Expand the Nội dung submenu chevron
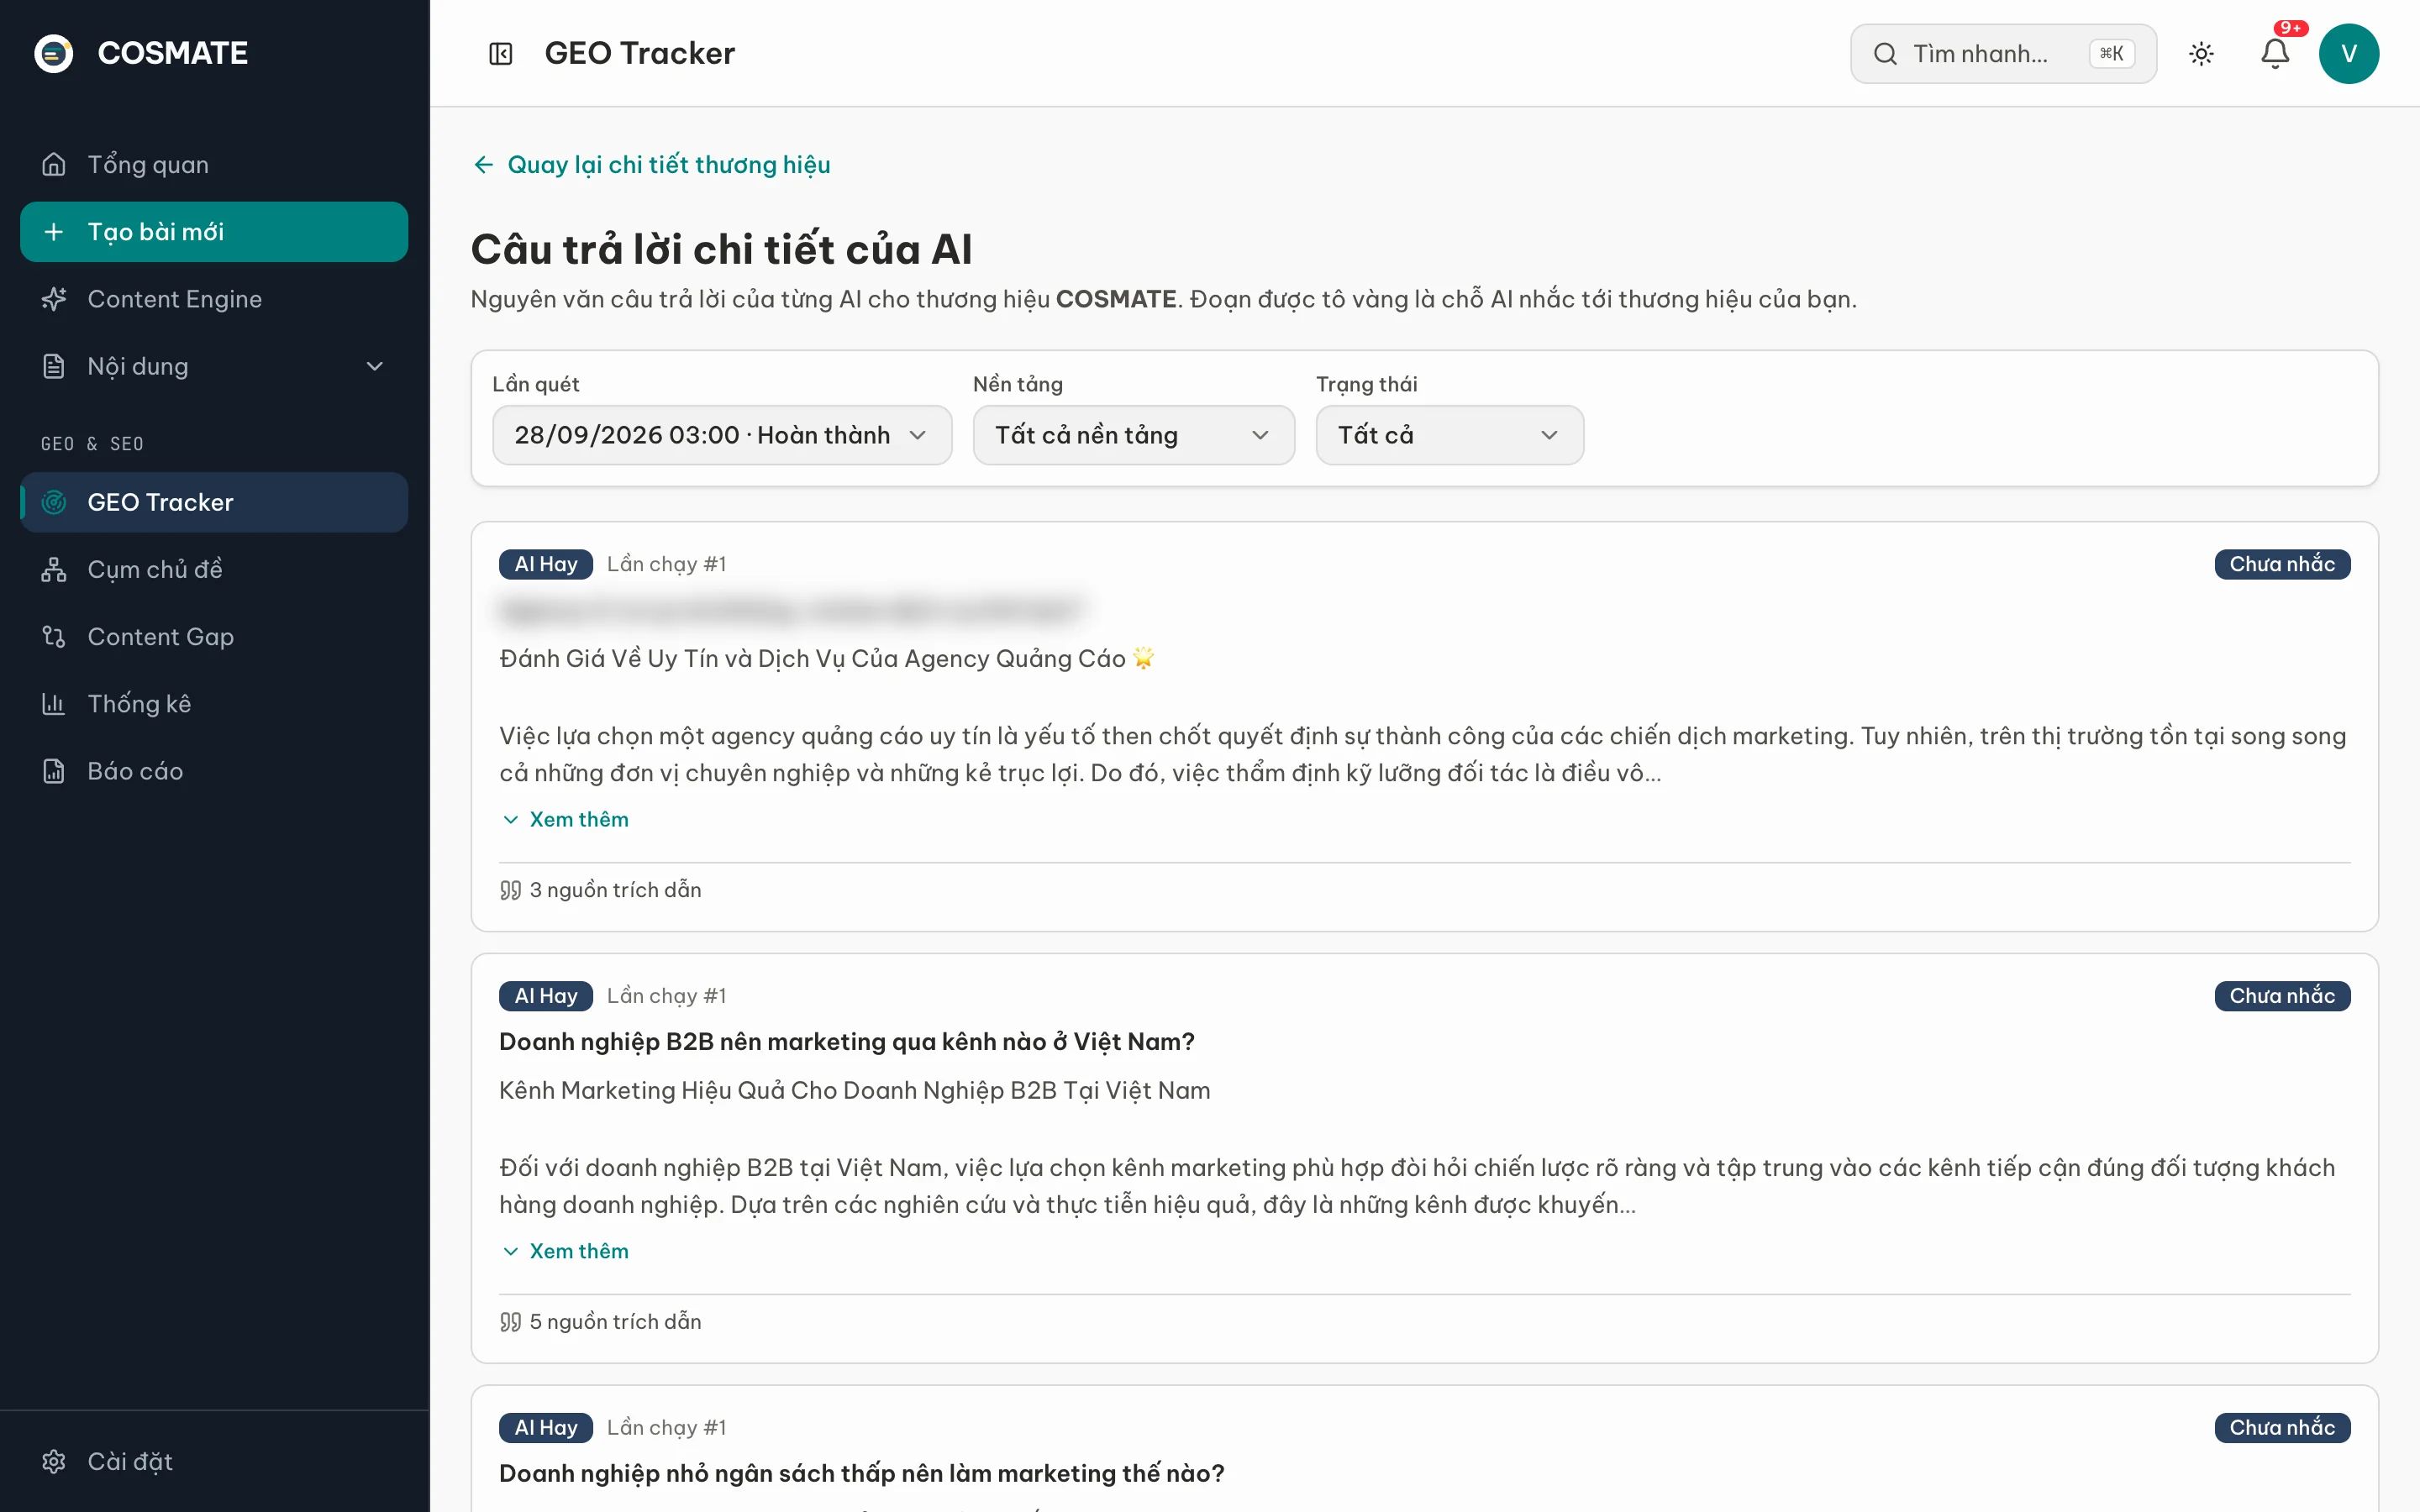 coord(375,366)
